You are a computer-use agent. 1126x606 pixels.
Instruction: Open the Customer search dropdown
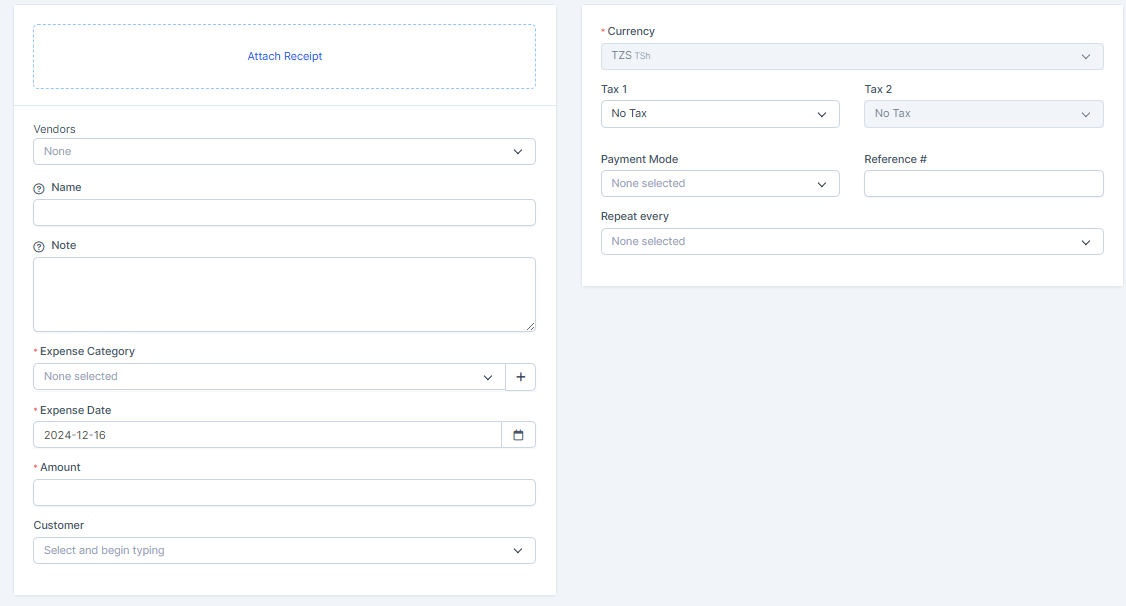click(x=284, y=550)
